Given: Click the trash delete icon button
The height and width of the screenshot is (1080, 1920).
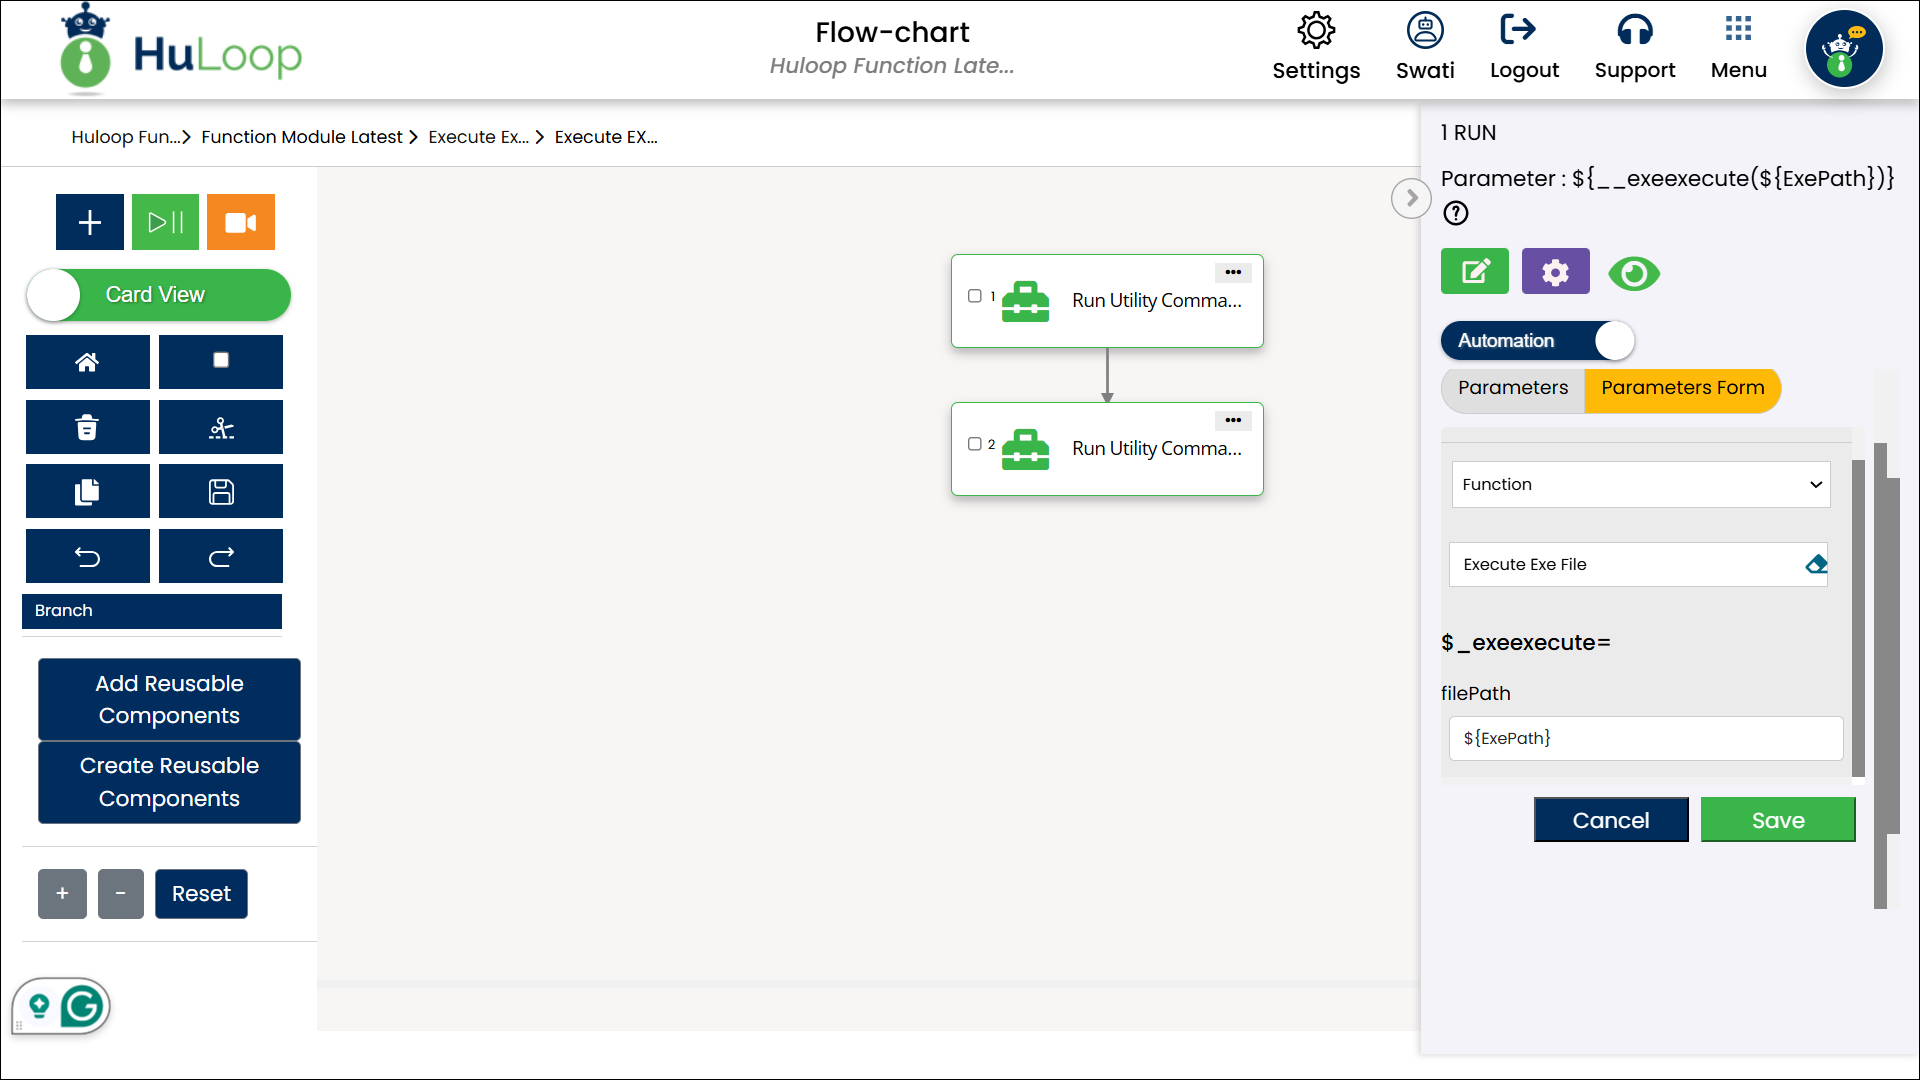Looking at the screenshot, I should tap(88, 428).
